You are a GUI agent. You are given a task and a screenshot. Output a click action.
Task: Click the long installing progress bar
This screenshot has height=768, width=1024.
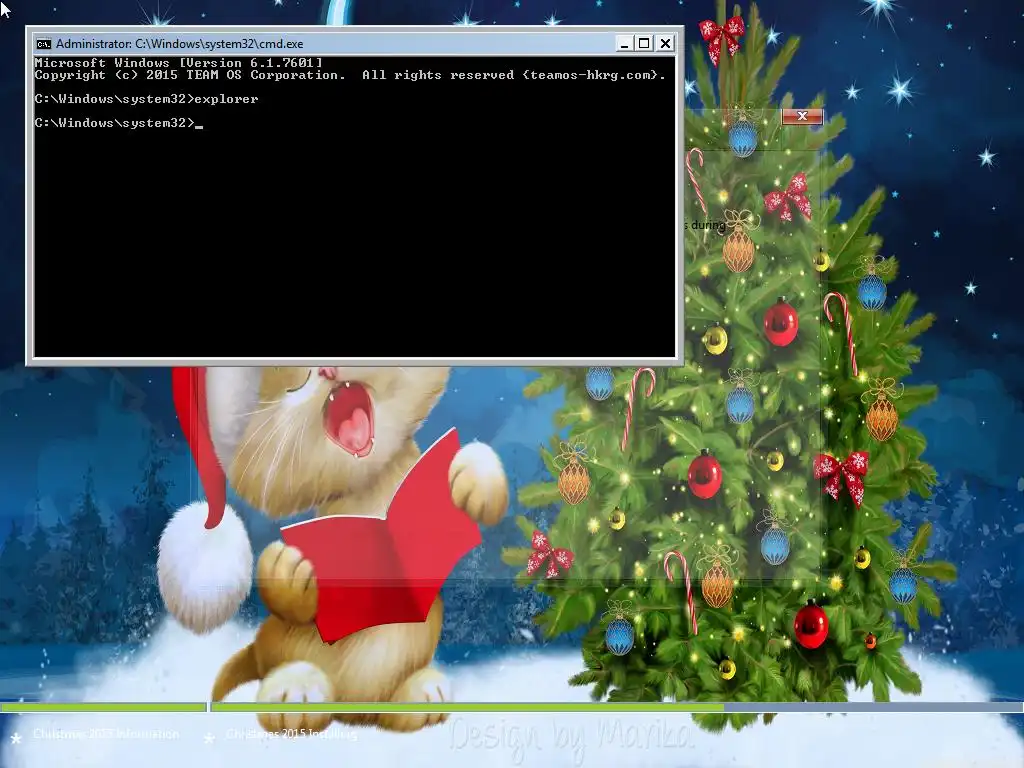pyautogui.click(x=617, y=707)
